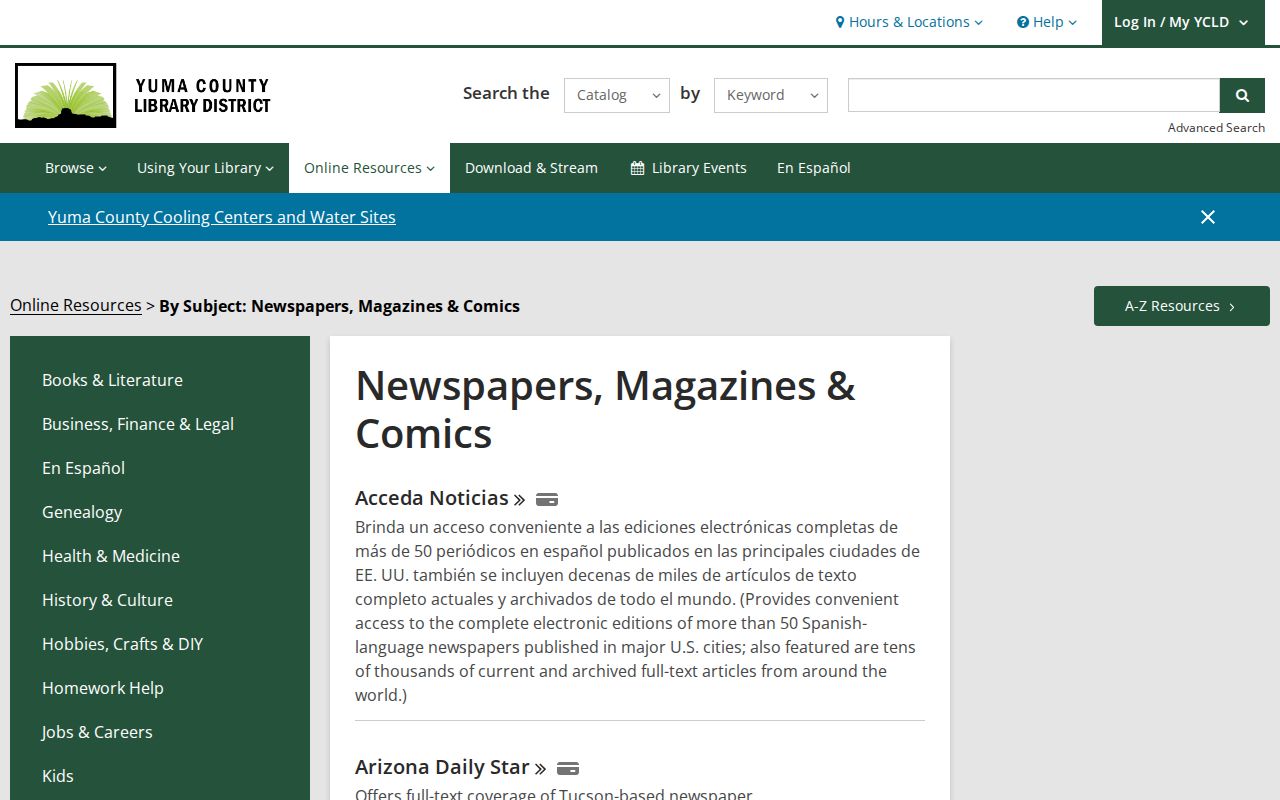Expand the Browse navigation menu

tap(76, 168)
